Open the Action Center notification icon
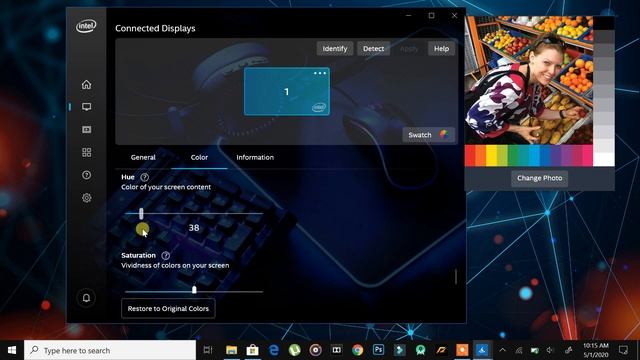This screenshot has height=360, width=640. 623,350
